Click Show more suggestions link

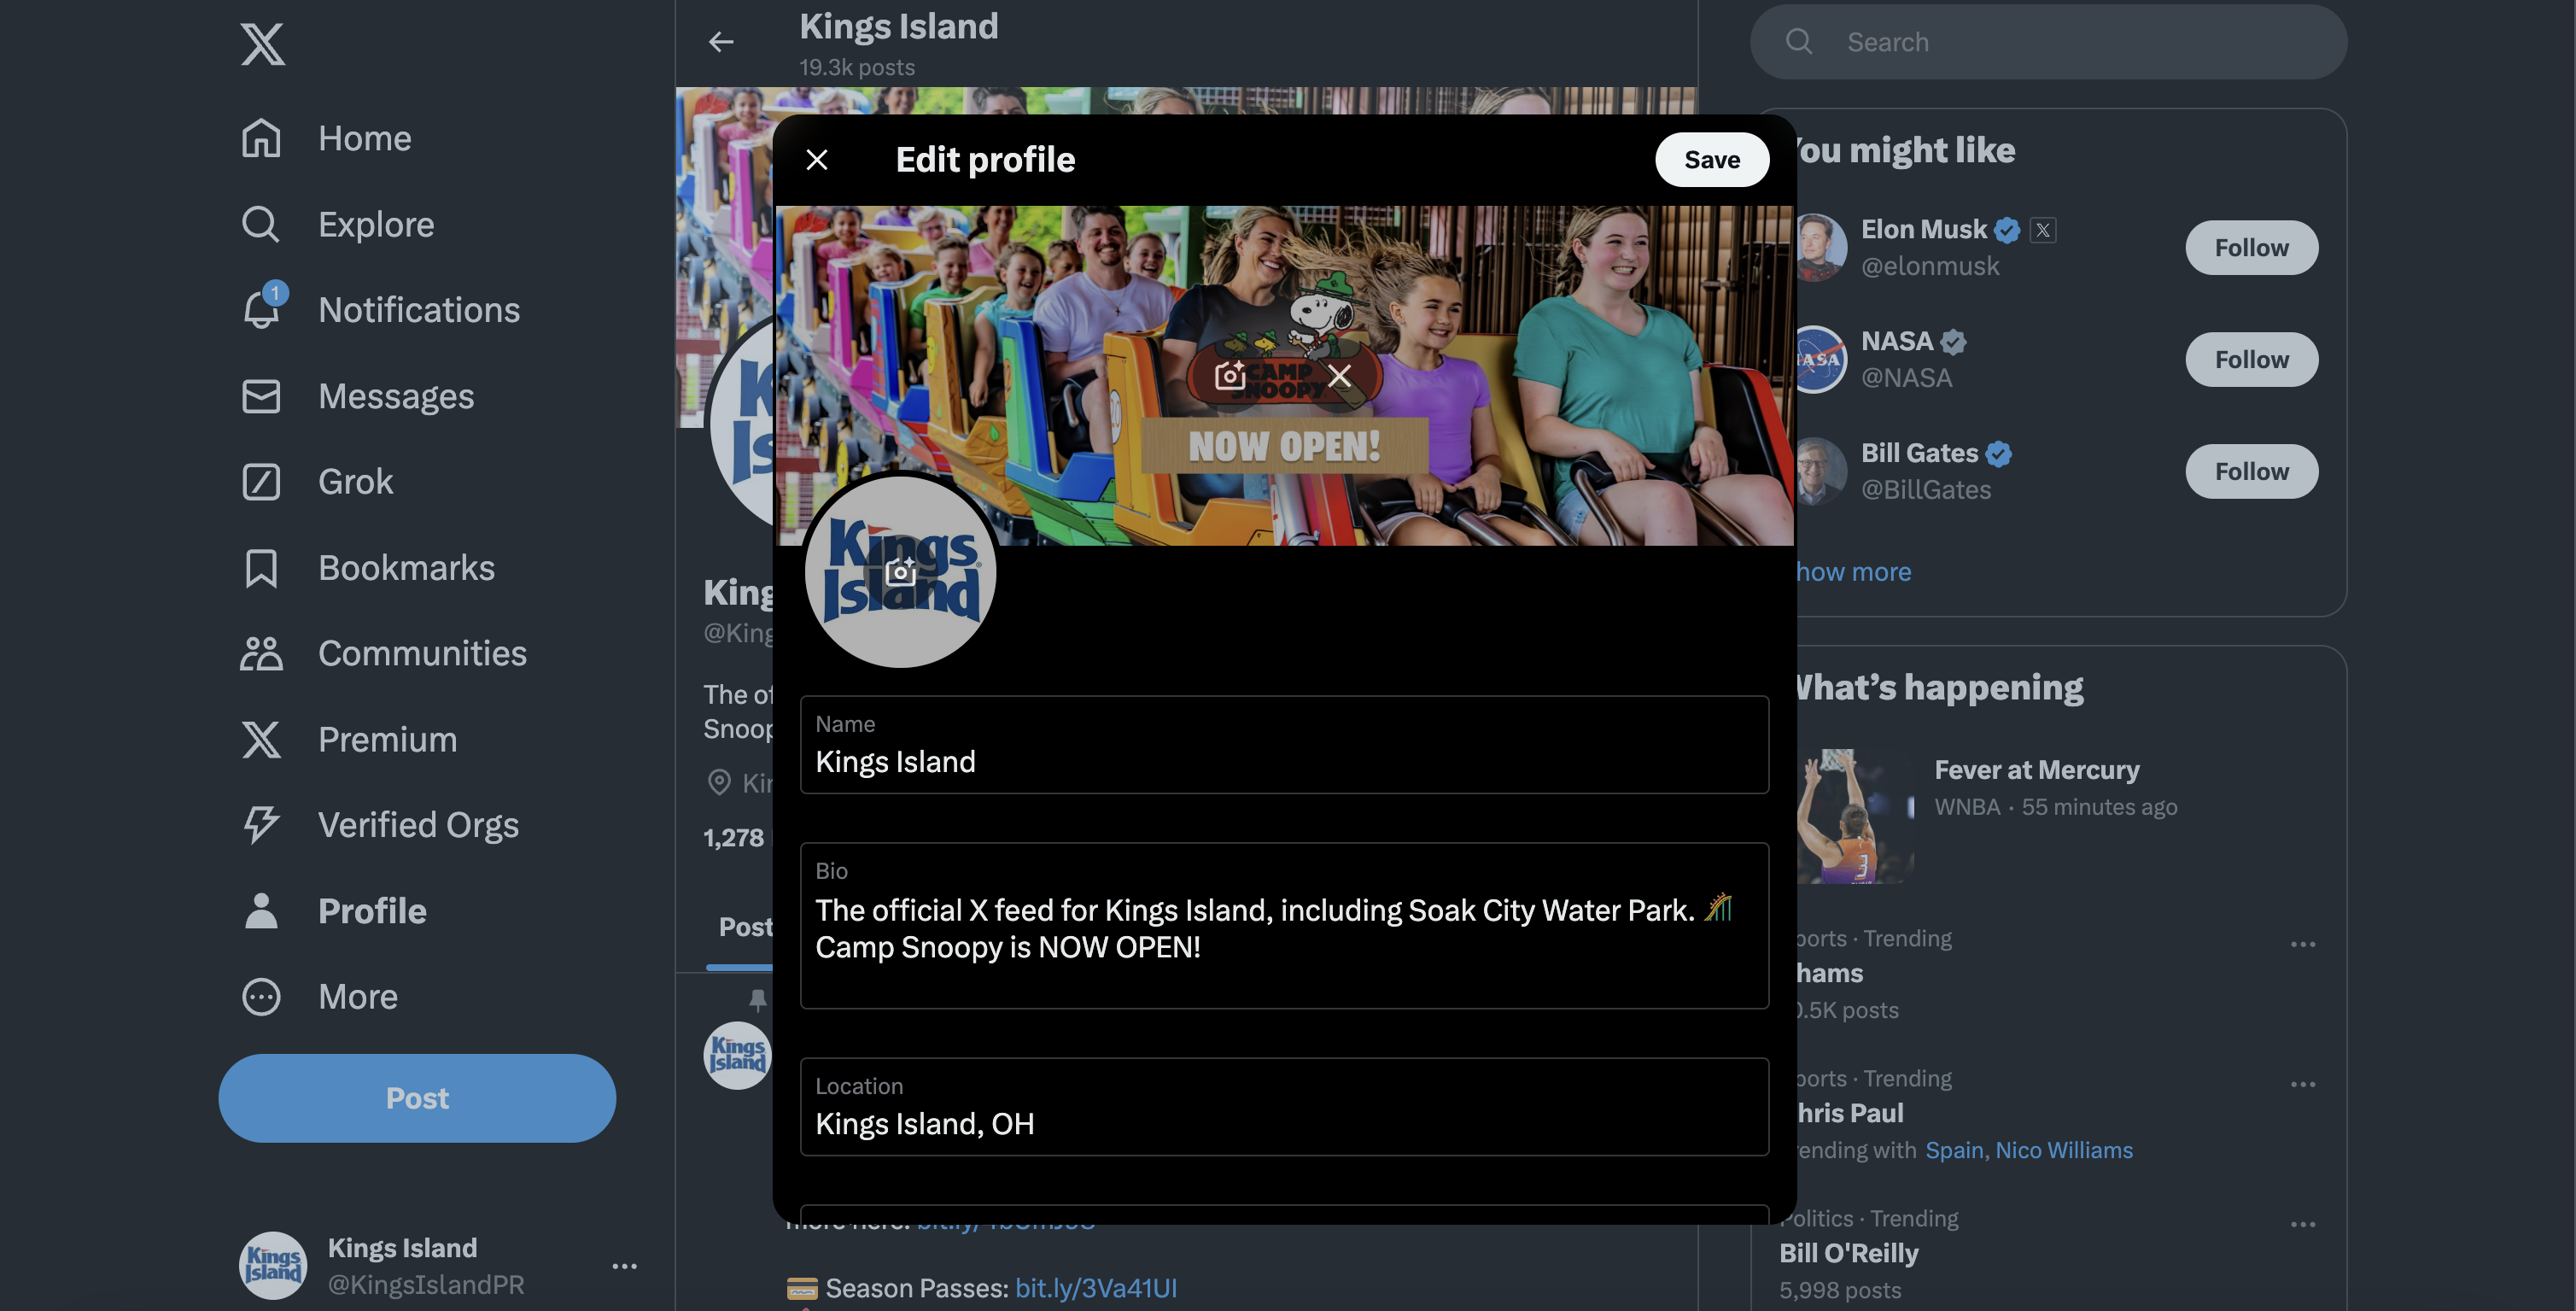[1853, 572]
